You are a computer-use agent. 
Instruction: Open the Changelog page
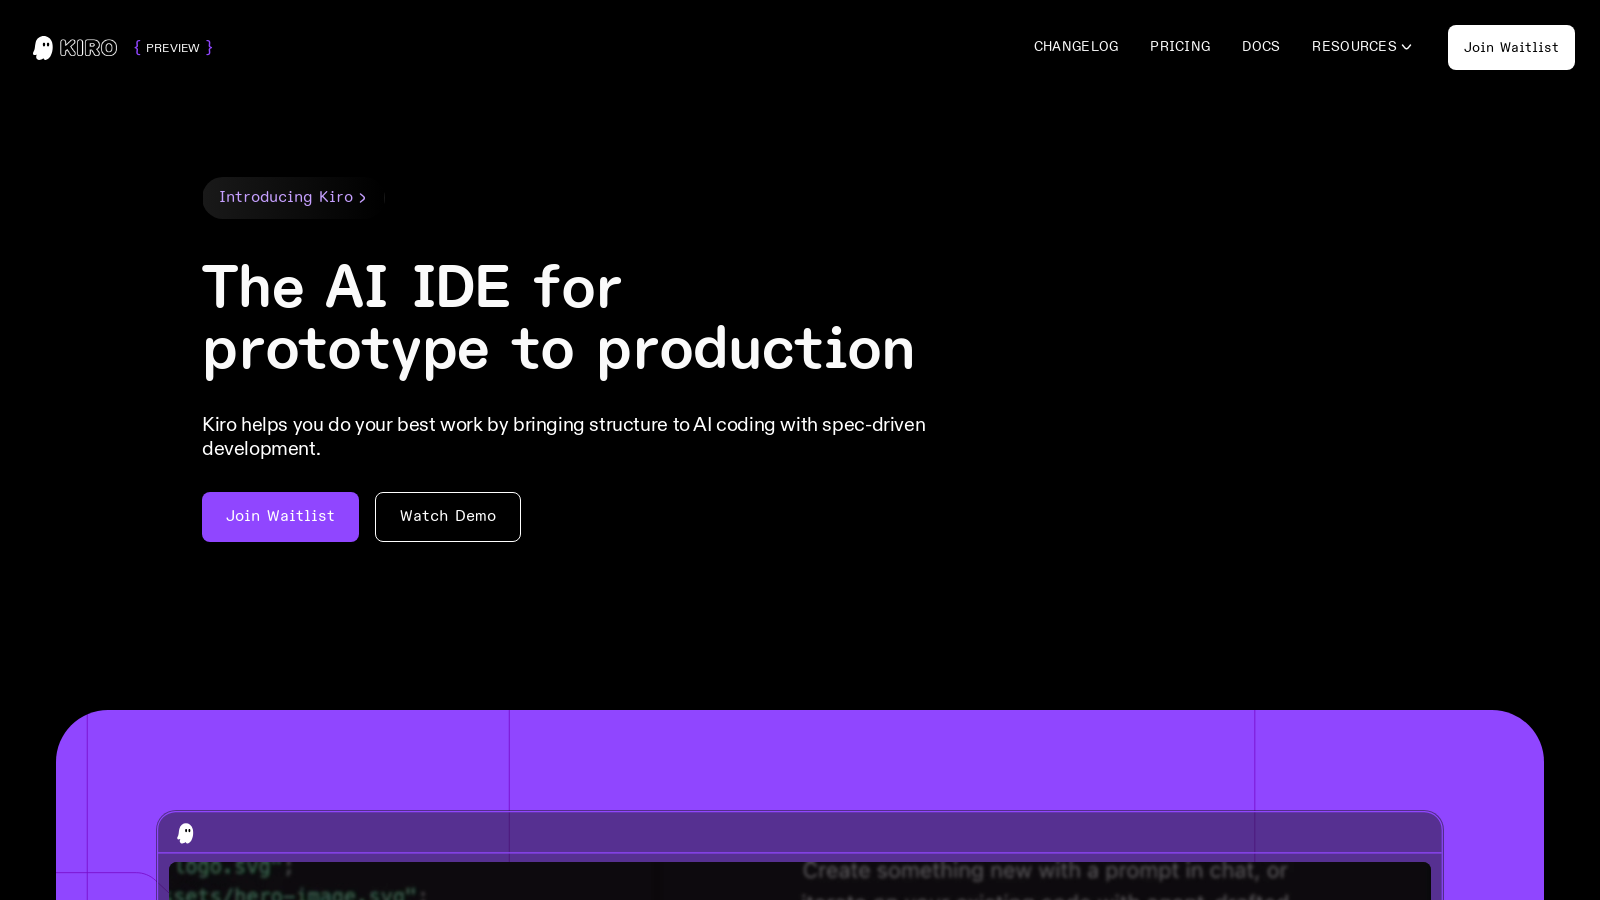pyautogui.click(x=1076, y=47)
